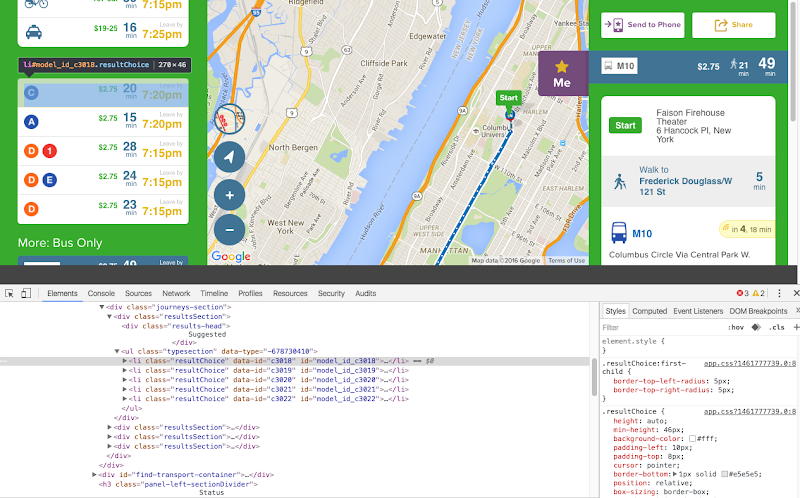Expand the find-transport-container div node
The image size is (800, 498).
point(94,475)
